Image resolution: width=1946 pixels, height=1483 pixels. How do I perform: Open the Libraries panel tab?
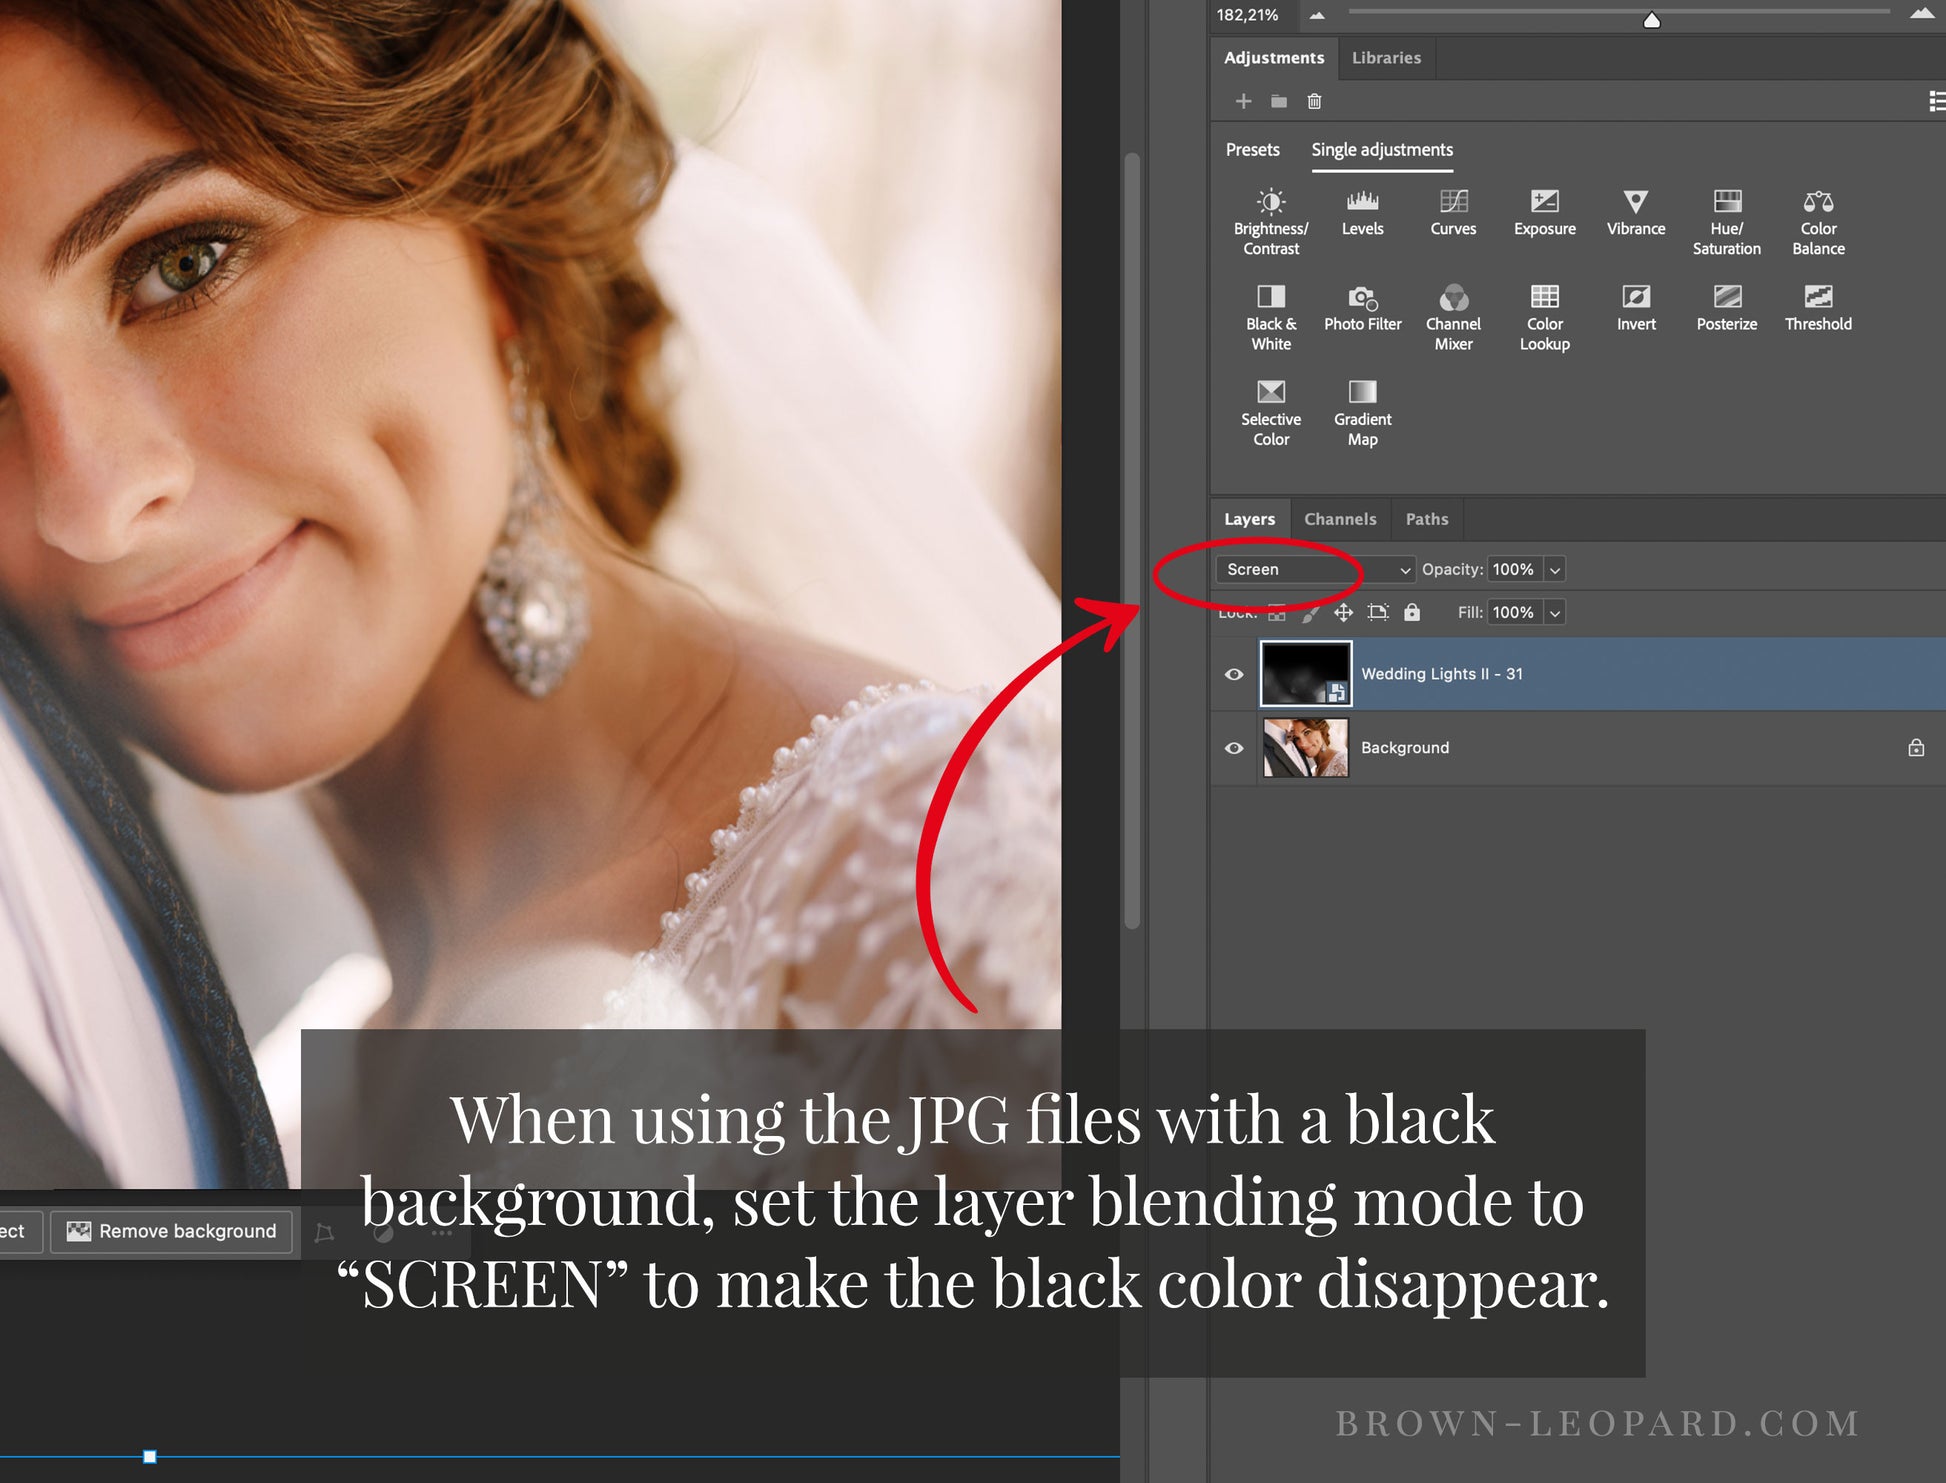tap(1385, 58)
